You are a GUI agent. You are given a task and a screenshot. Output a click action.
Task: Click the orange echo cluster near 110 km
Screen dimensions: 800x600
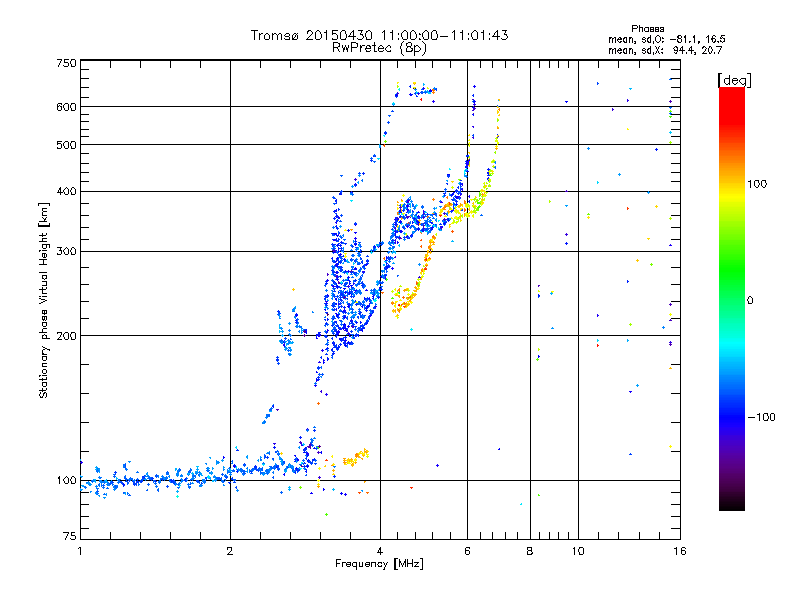pos(356,457)
